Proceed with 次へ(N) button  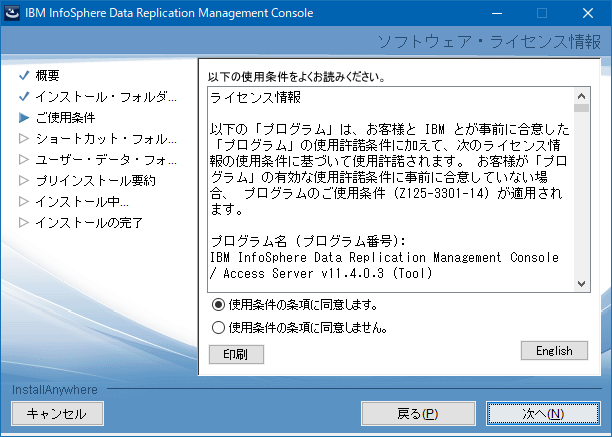coord(543,413)
